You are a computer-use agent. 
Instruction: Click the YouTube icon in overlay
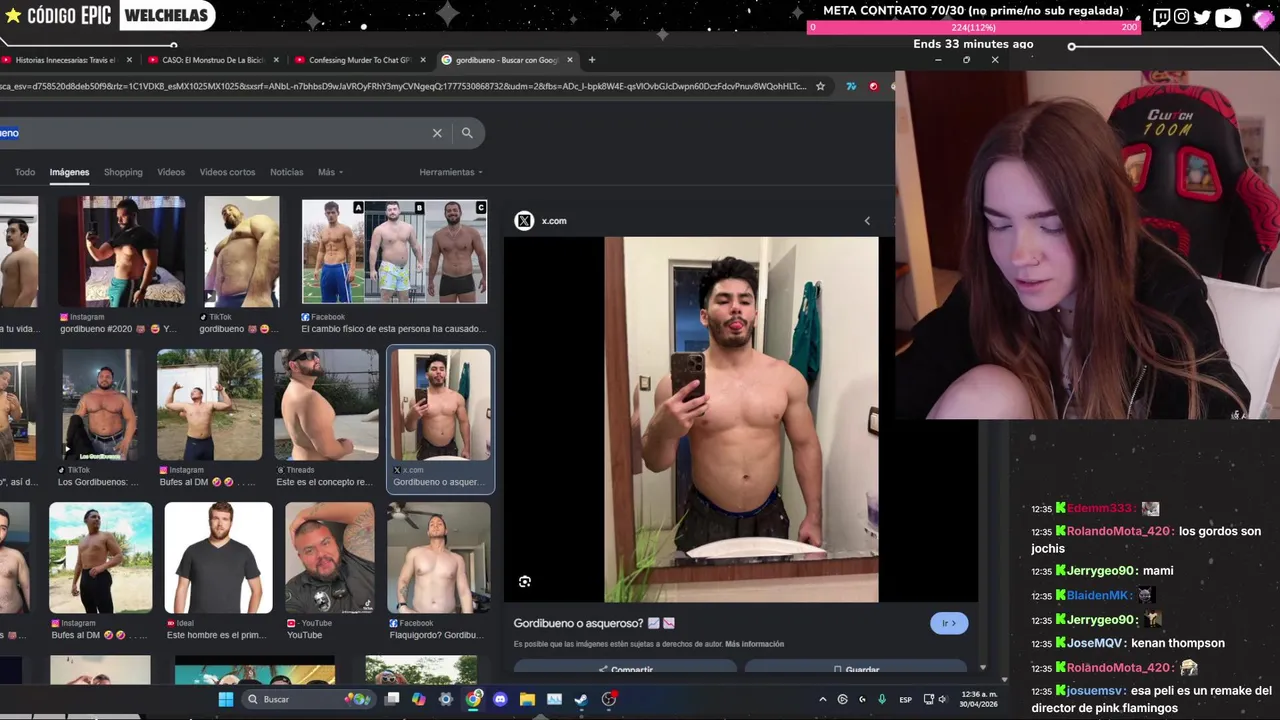(x=1228, y=17)
